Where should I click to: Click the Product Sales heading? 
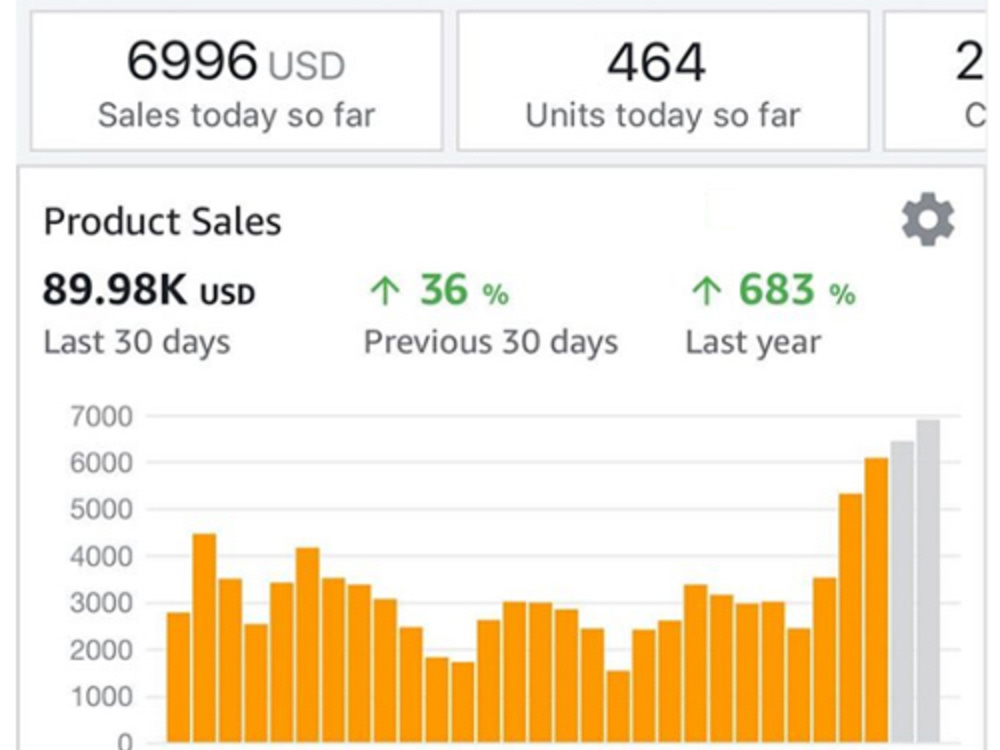click(x=162, y=222)
